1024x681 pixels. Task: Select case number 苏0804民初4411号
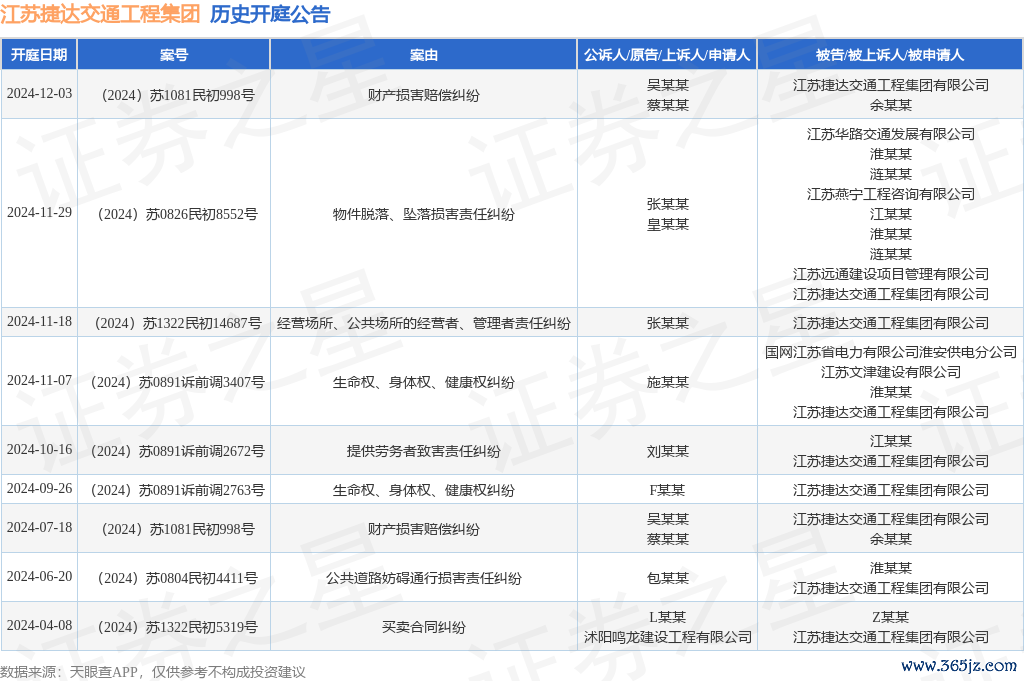pos(177,578)
